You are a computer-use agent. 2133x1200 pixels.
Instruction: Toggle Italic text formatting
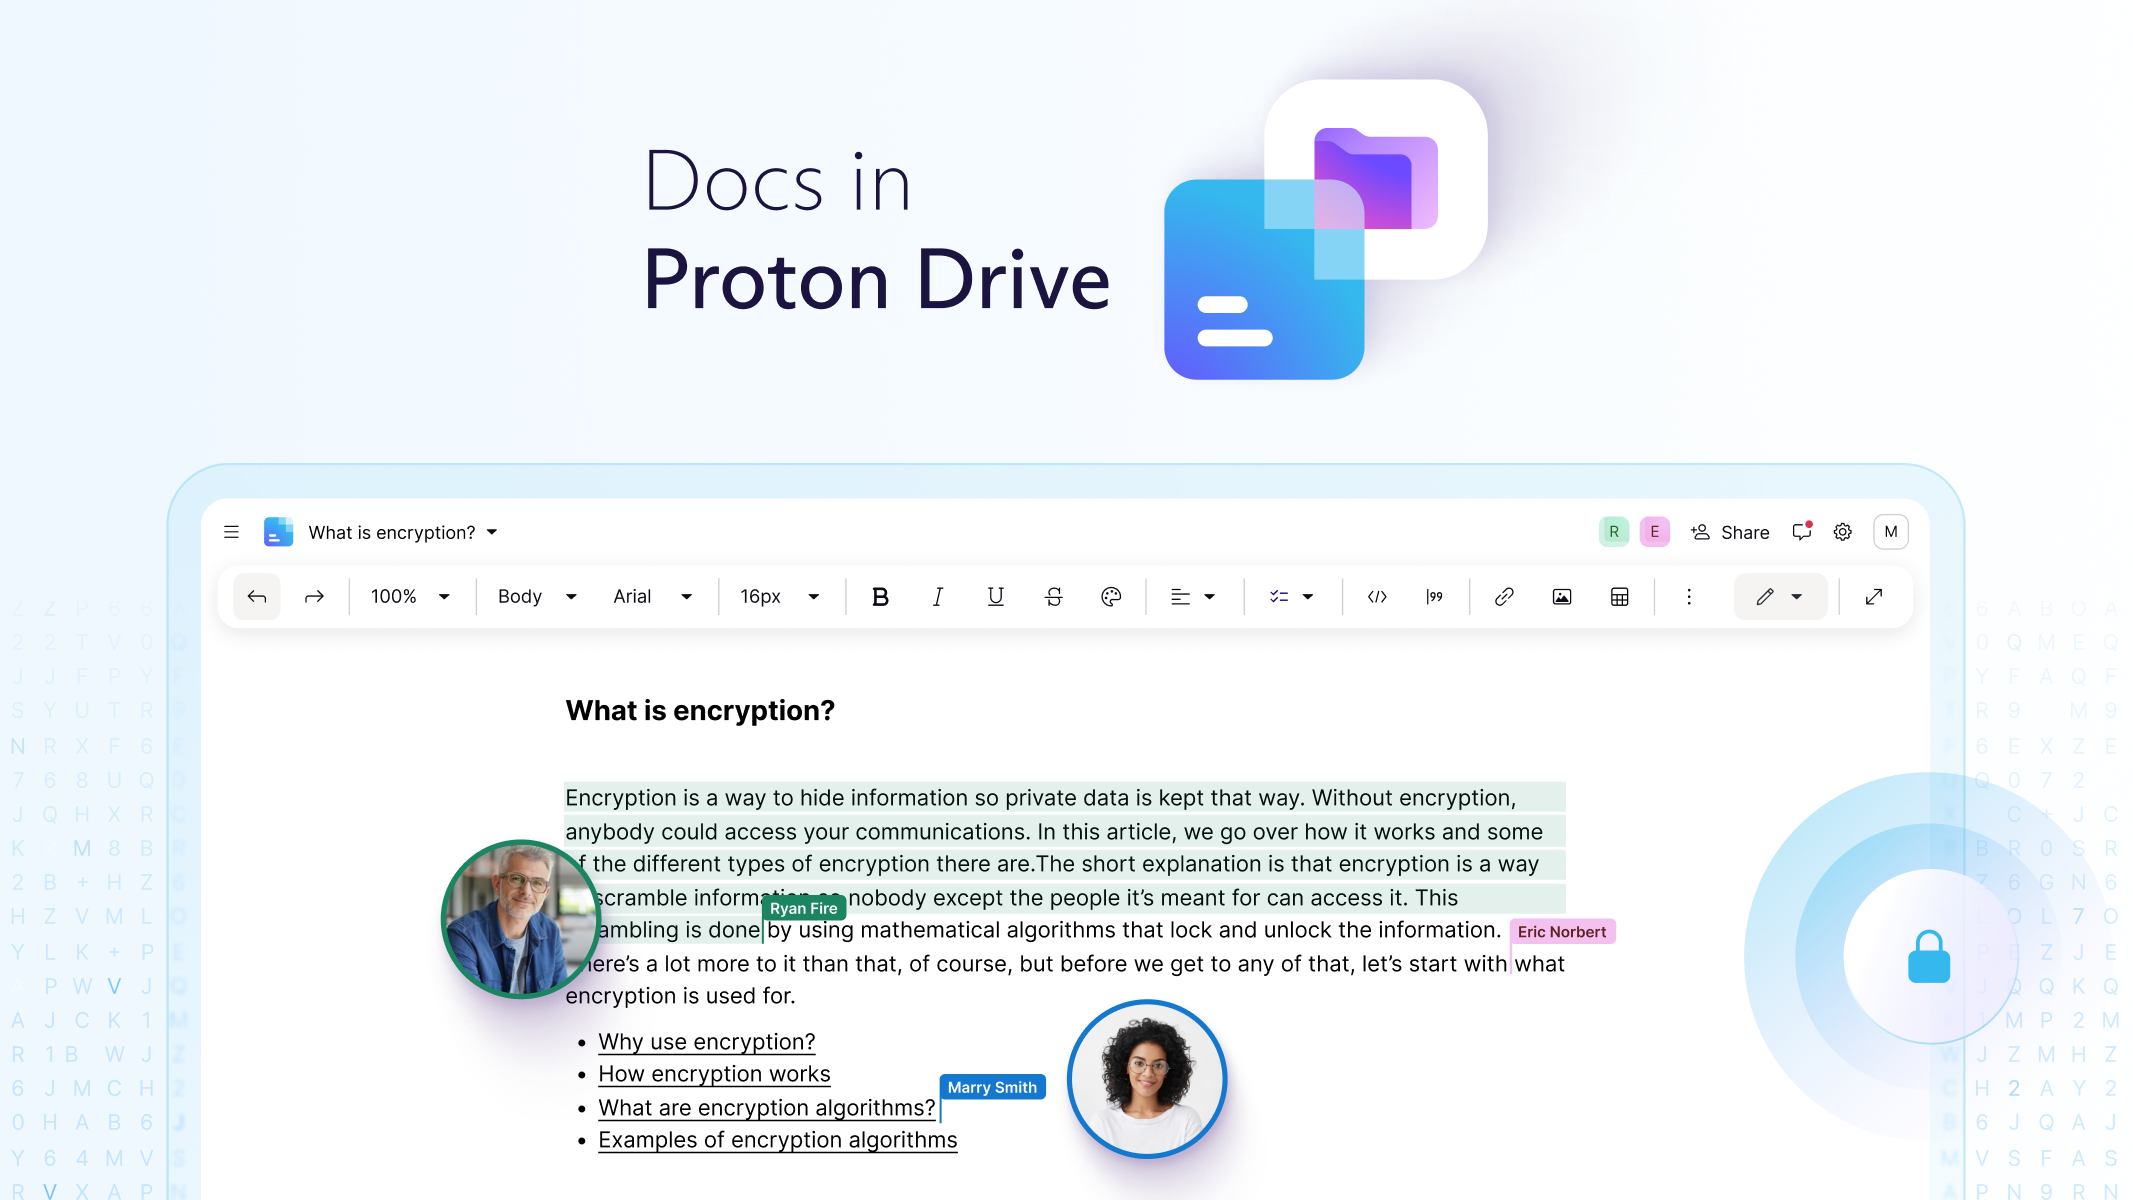[936, 596]
